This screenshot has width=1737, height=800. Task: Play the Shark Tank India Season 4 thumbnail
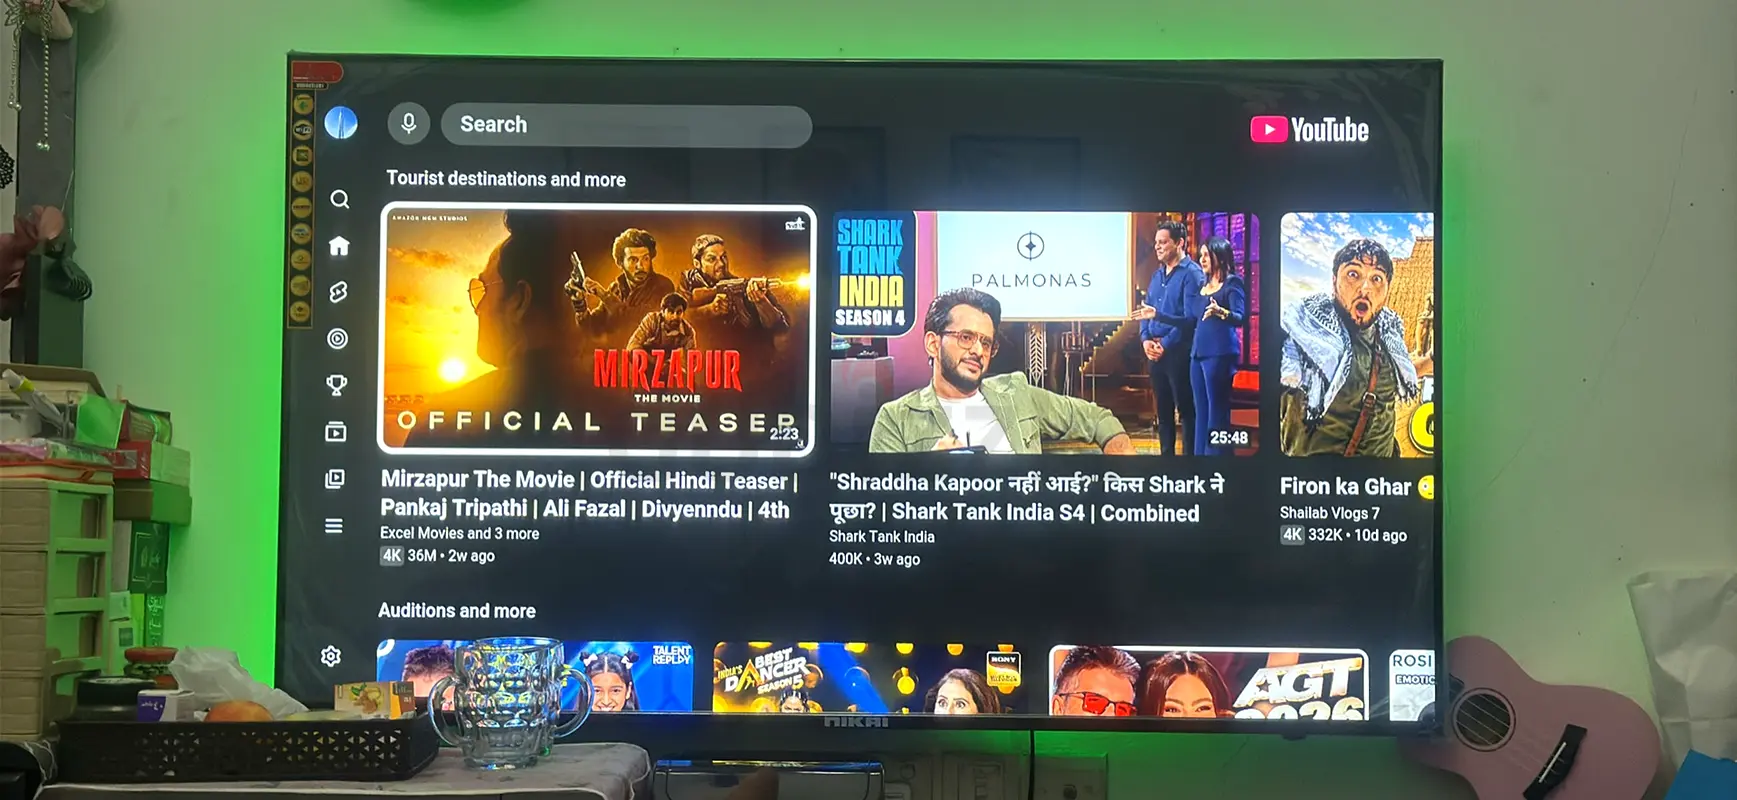pyautogui.click(x=1045, y=332)
